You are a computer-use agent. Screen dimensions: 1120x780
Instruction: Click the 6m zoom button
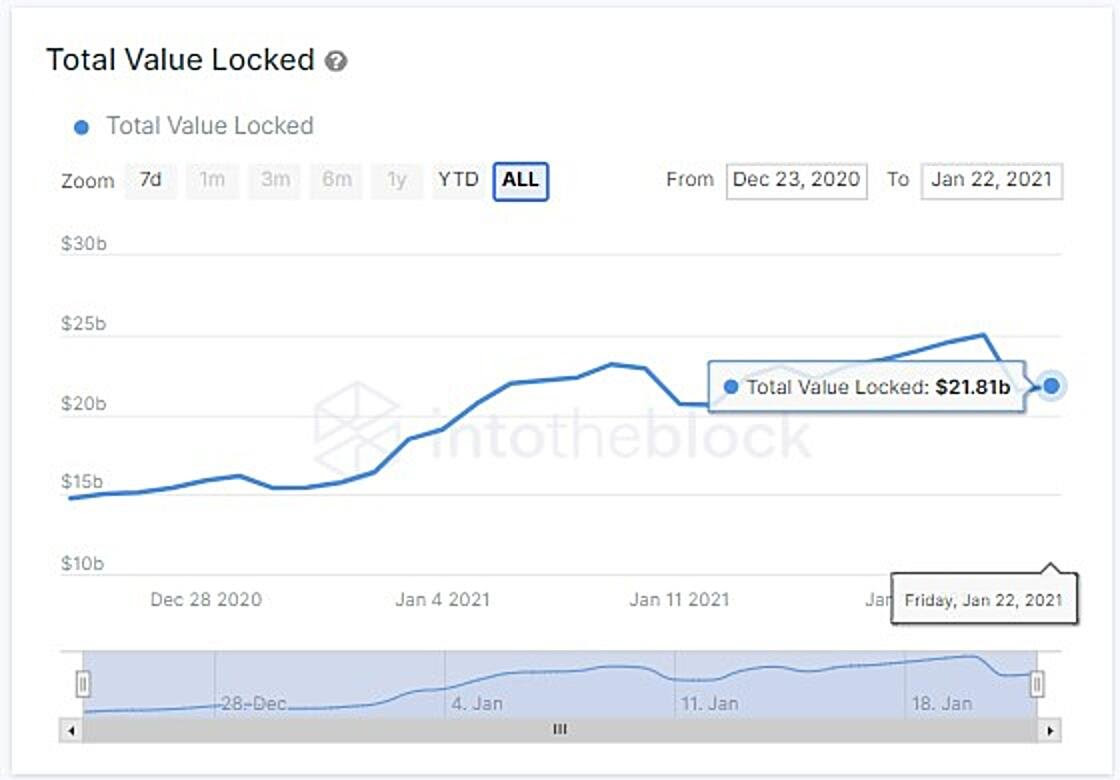(336, 181)
